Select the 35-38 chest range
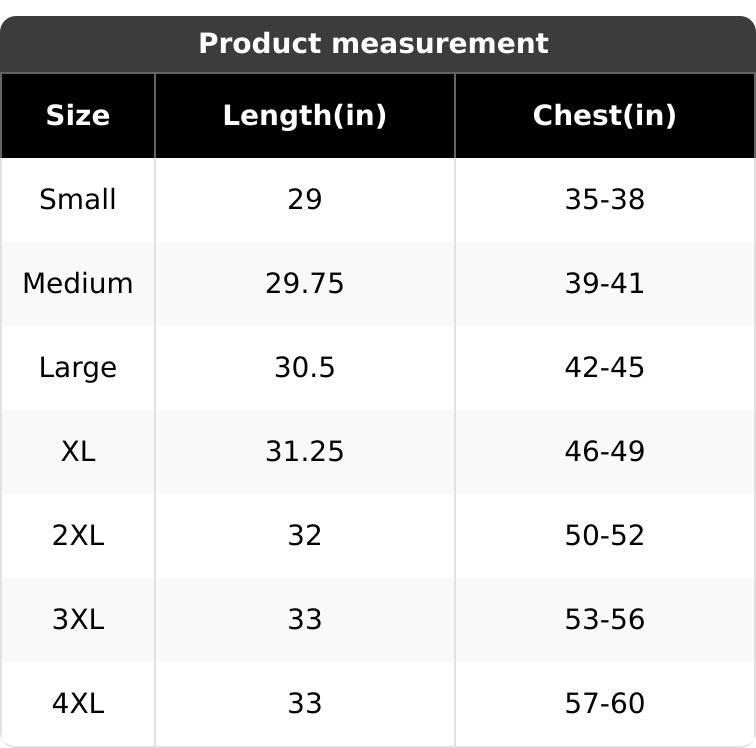This screenshot has height=748, width=756. 604,200
